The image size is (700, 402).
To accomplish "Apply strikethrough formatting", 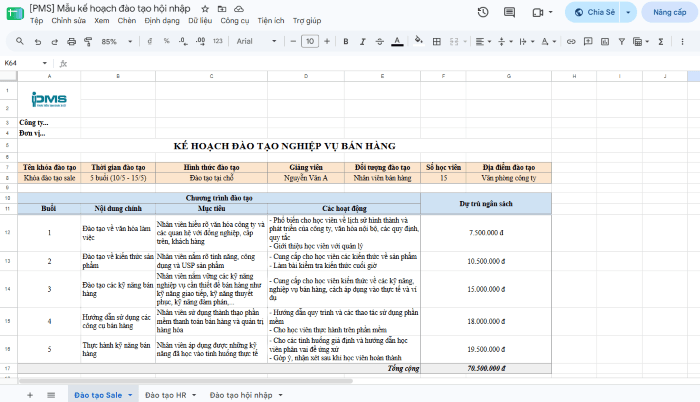I will pos(379,42).
